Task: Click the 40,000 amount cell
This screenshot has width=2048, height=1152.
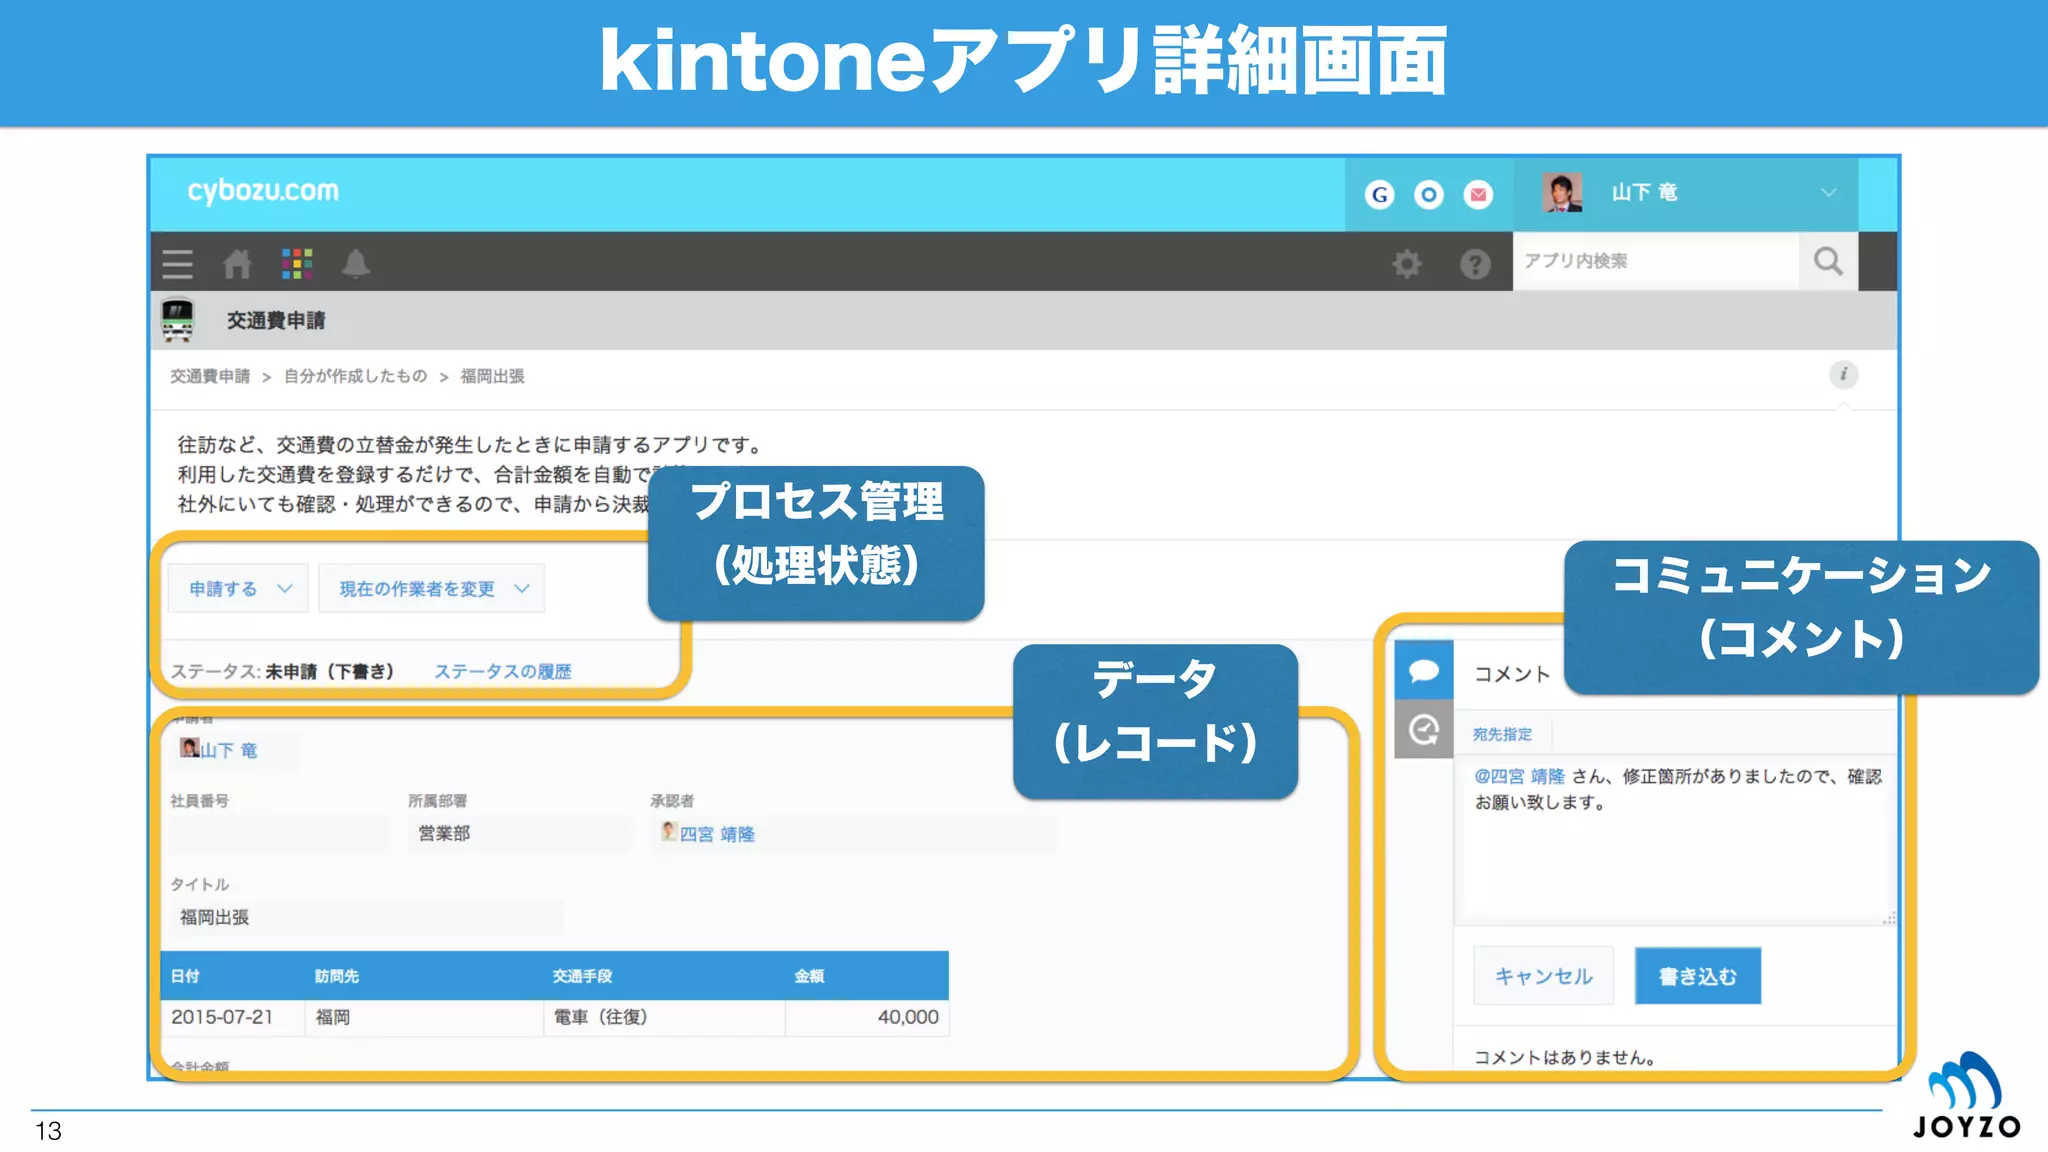Action: pyautogui.click(x=867, y=1017)
